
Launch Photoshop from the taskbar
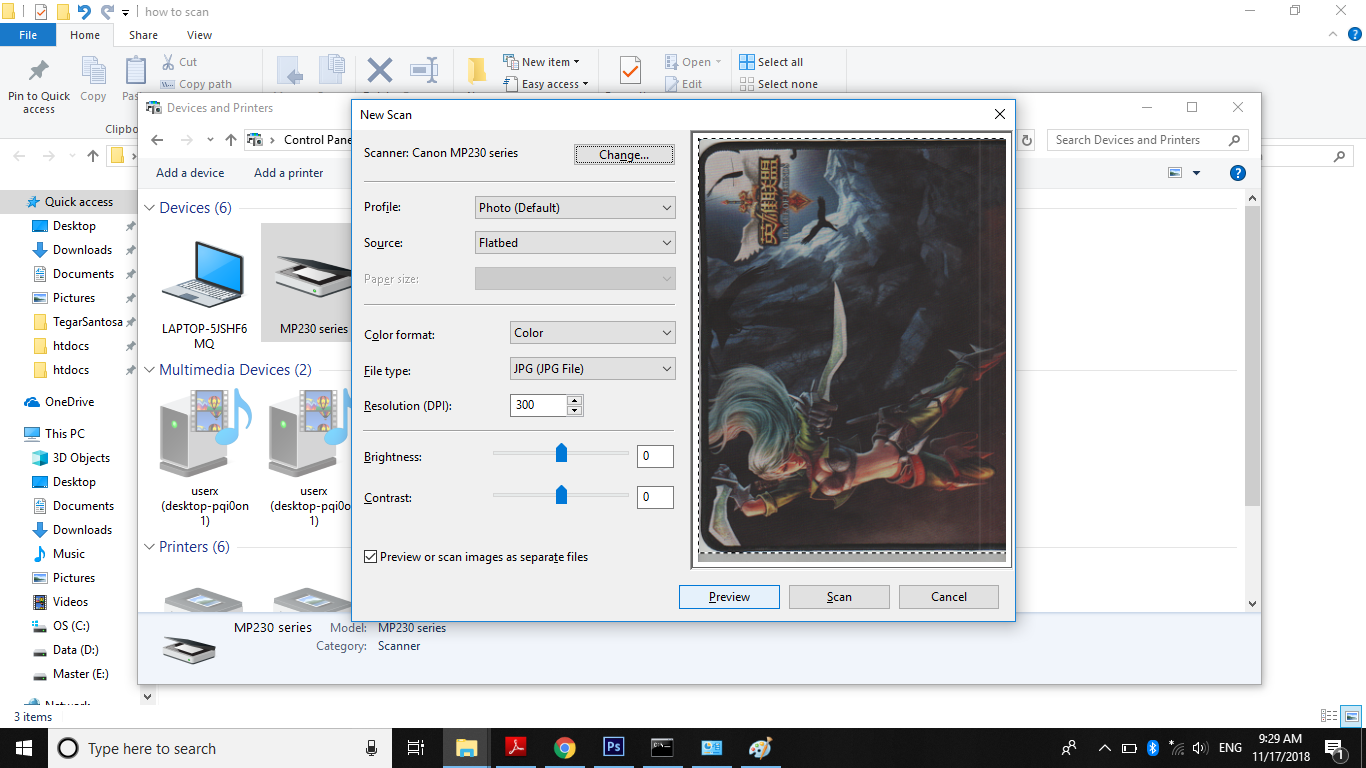[613, 747]
